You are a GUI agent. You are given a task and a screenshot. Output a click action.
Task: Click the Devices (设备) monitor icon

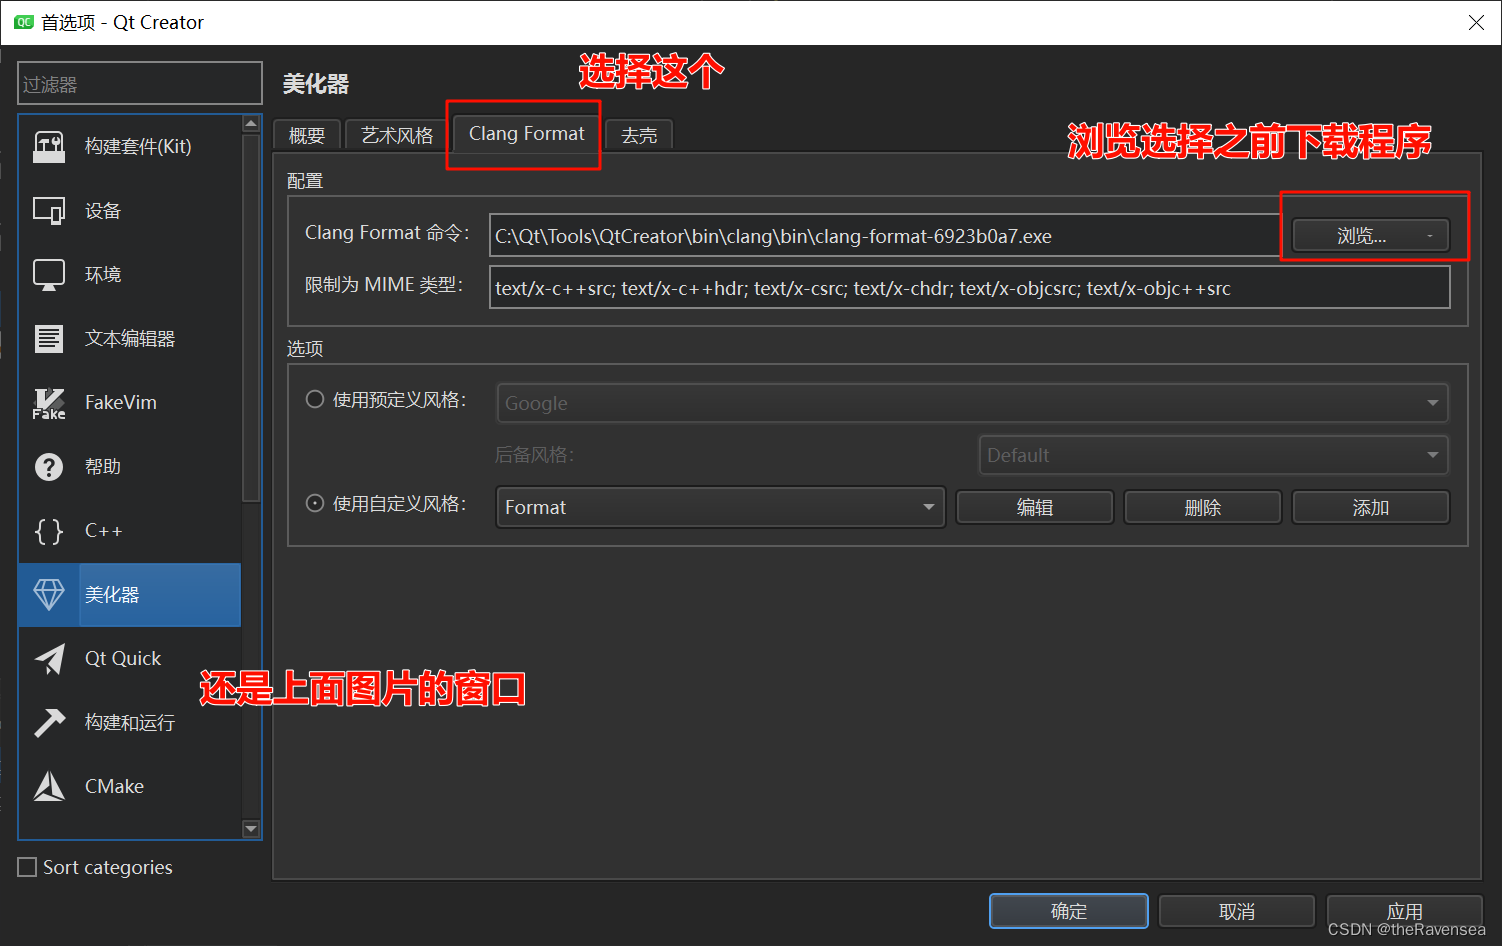point(49,211)
